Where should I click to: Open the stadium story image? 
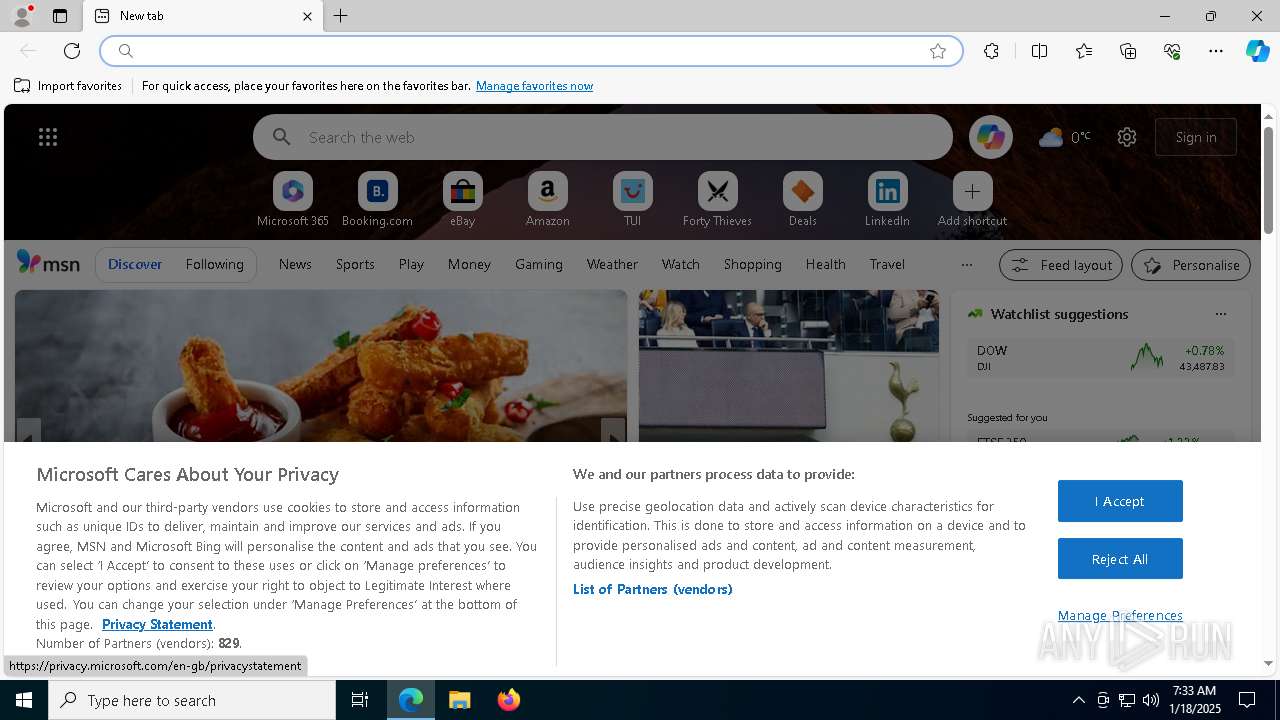click(x=789, y=366)
